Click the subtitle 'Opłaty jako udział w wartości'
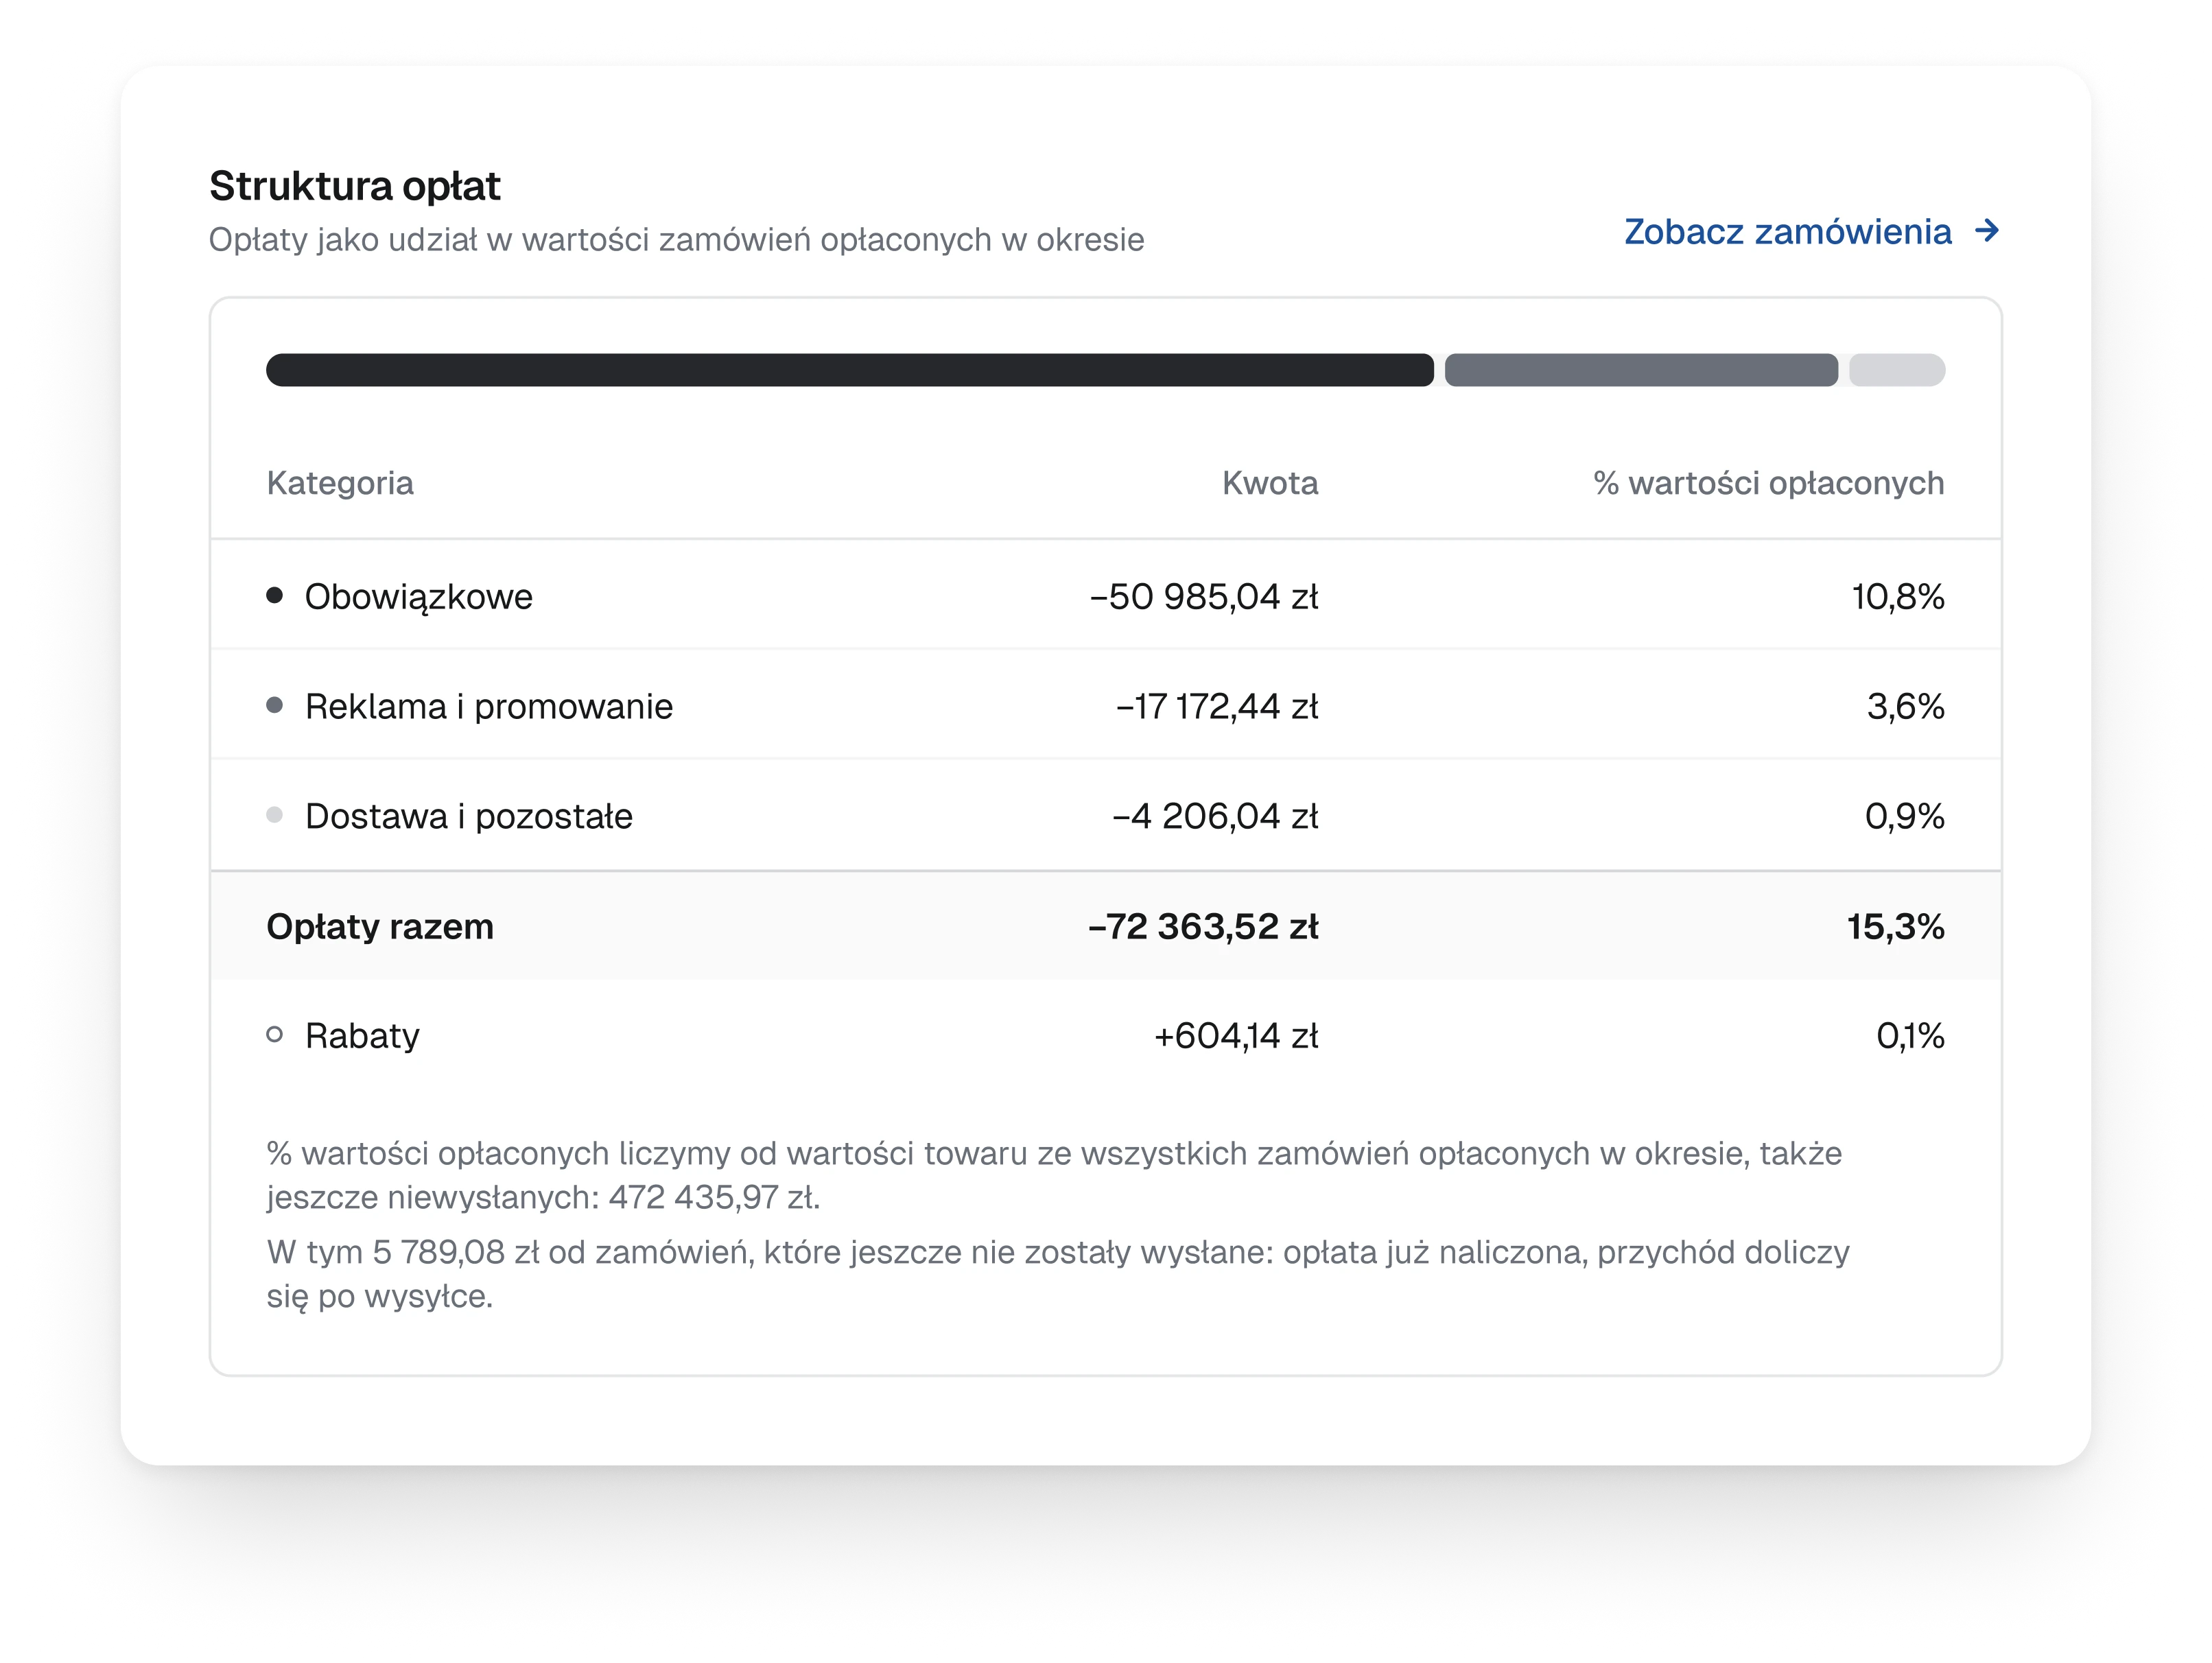This screenshot has height=1663, width=2212. coord(676,240)
